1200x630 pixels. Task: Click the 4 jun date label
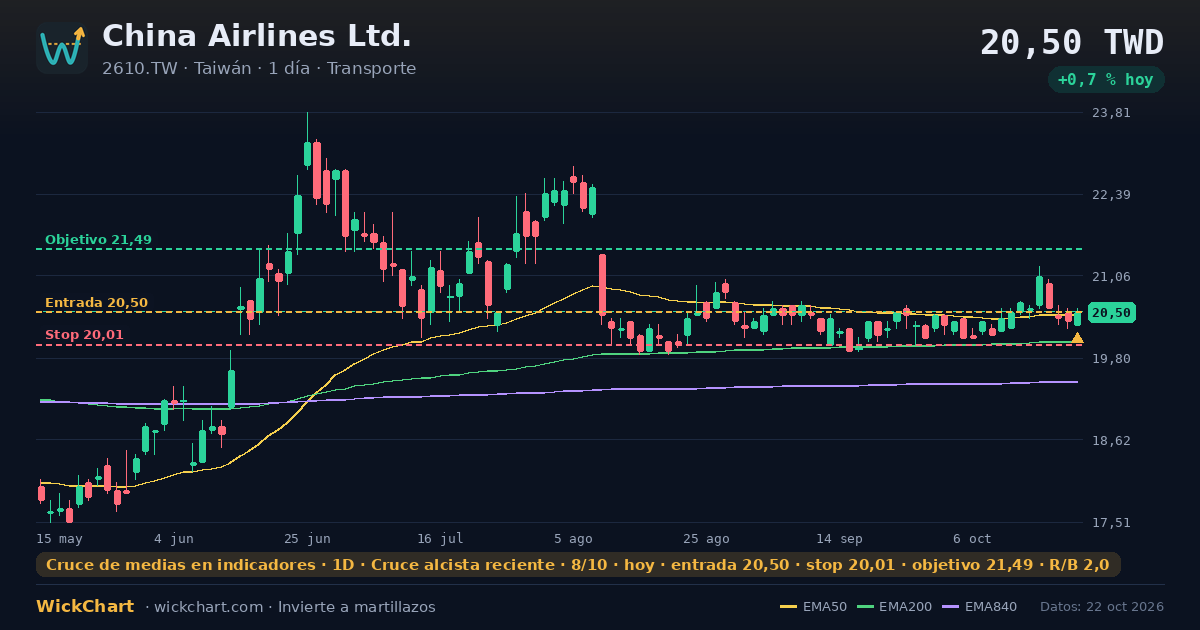tap(174, 538)
